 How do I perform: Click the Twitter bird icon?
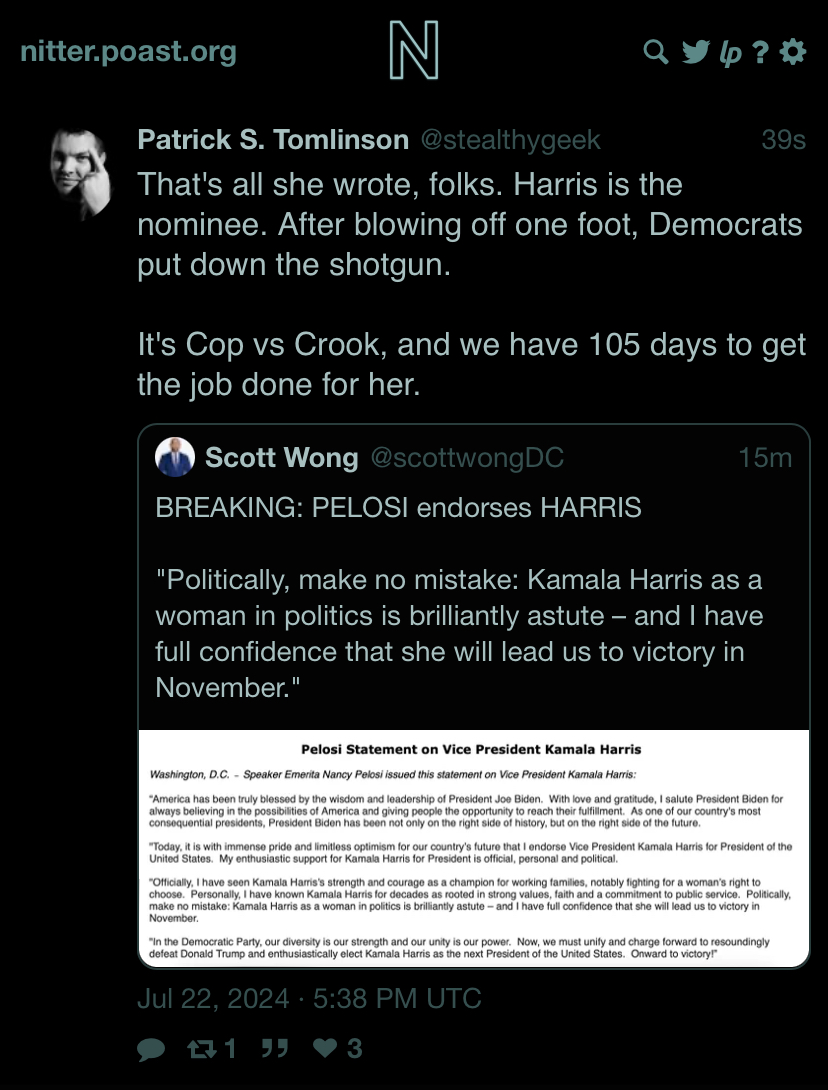point(695,51)
